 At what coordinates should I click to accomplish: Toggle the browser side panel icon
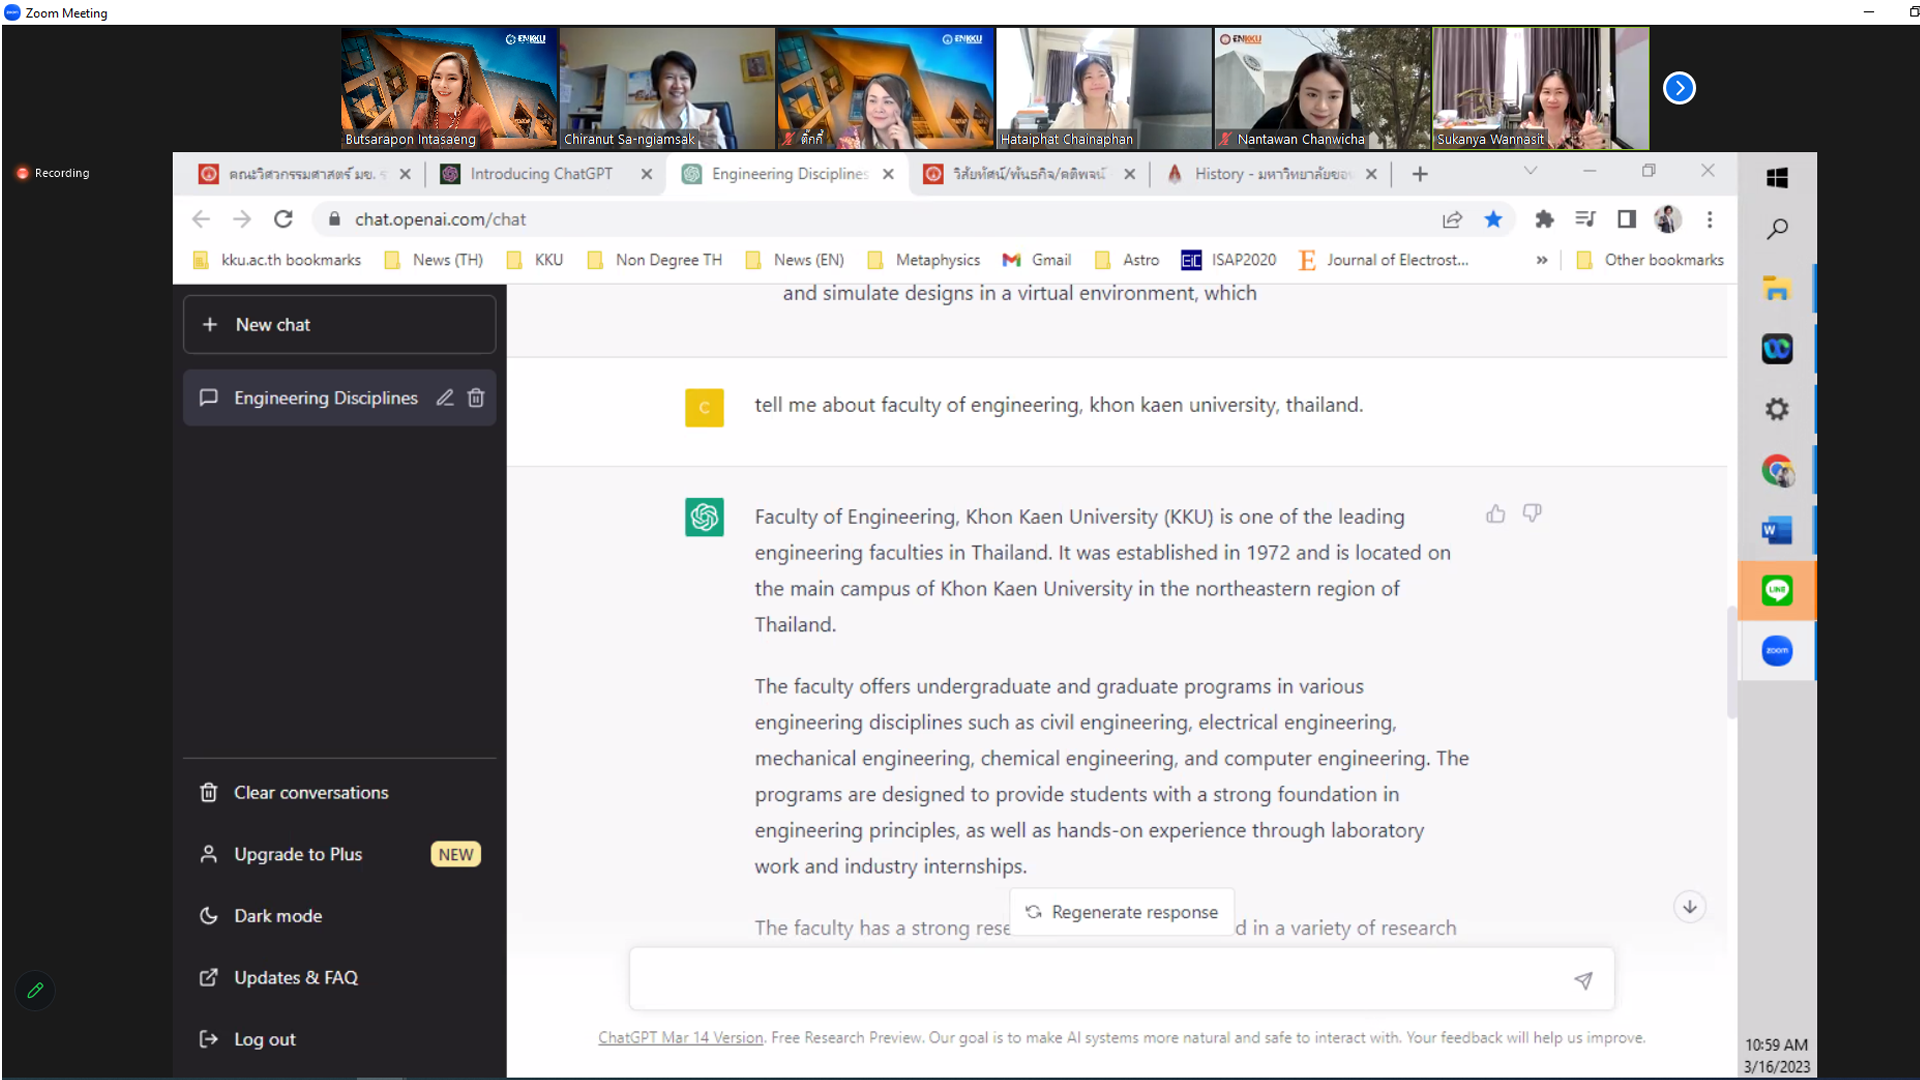(x=1627, y=219)
